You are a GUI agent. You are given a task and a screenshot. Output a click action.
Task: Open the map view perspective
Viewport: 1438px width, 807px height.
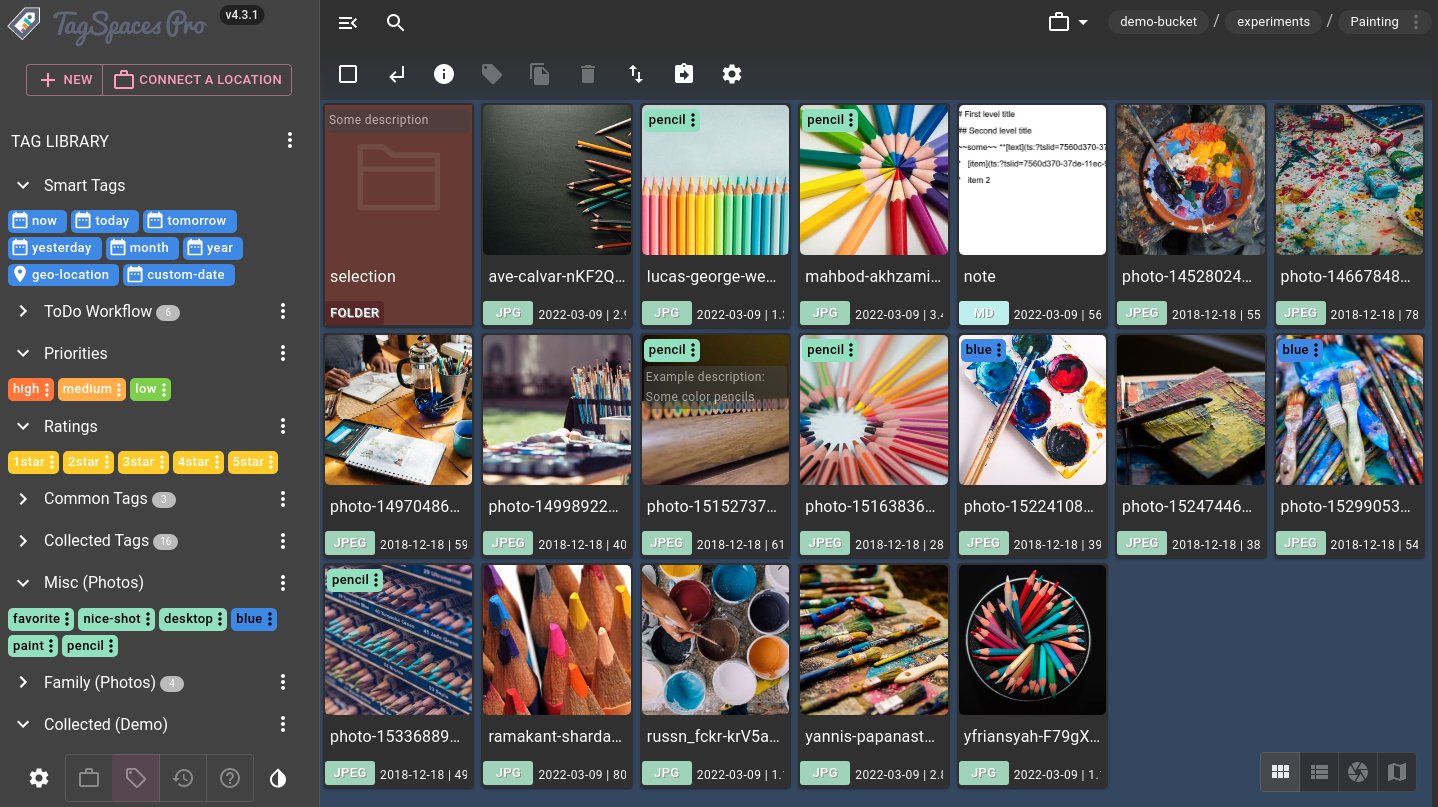coord(1397,771)
